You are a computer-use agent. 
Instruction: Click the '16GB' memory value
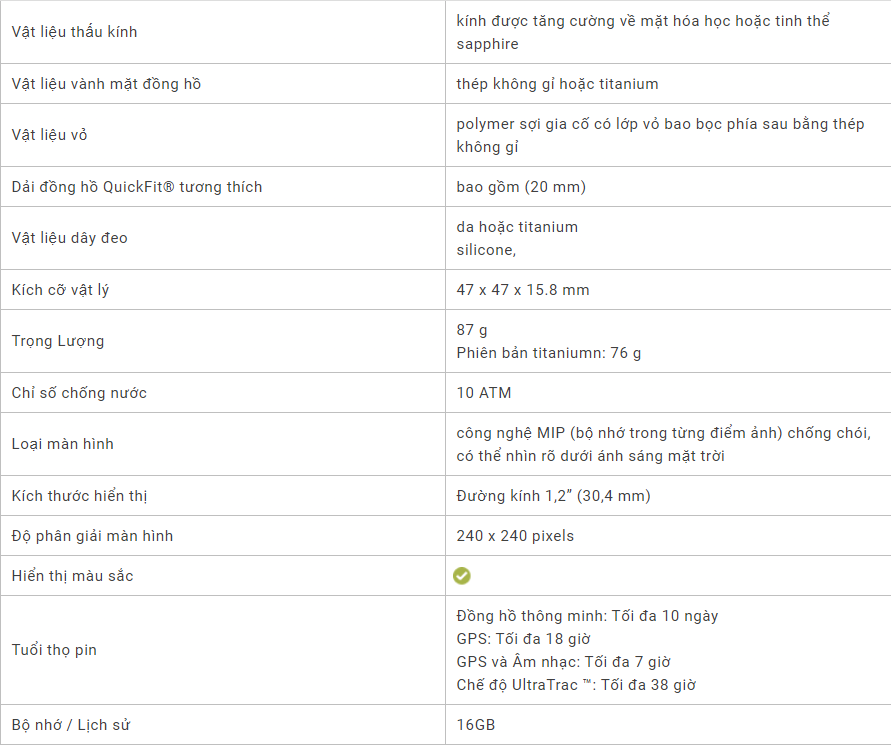point(476,725)
